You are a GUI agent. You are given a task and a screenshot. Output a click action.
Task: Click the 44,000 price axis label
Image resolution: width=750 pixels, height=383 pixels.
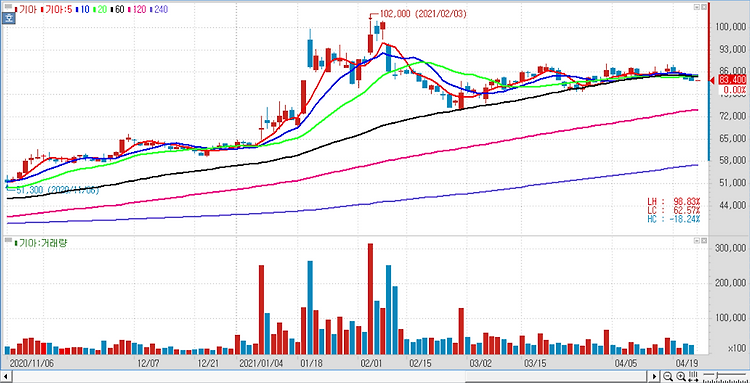pyautogui.click(x=732, y=206)
